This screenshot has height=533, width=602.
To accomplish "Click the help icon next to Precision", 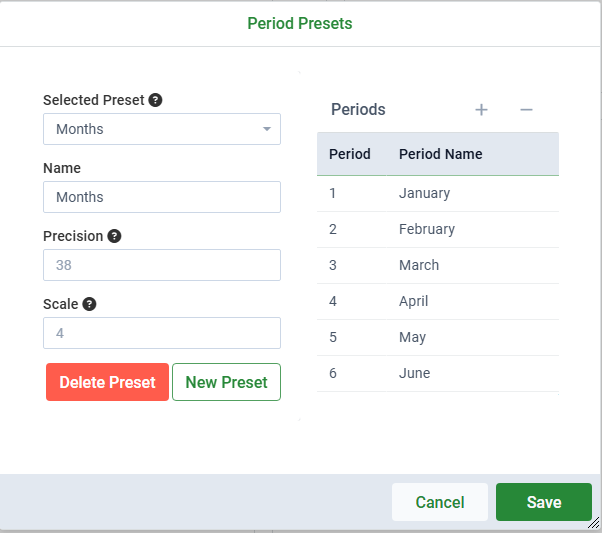I will coord(114,236).
